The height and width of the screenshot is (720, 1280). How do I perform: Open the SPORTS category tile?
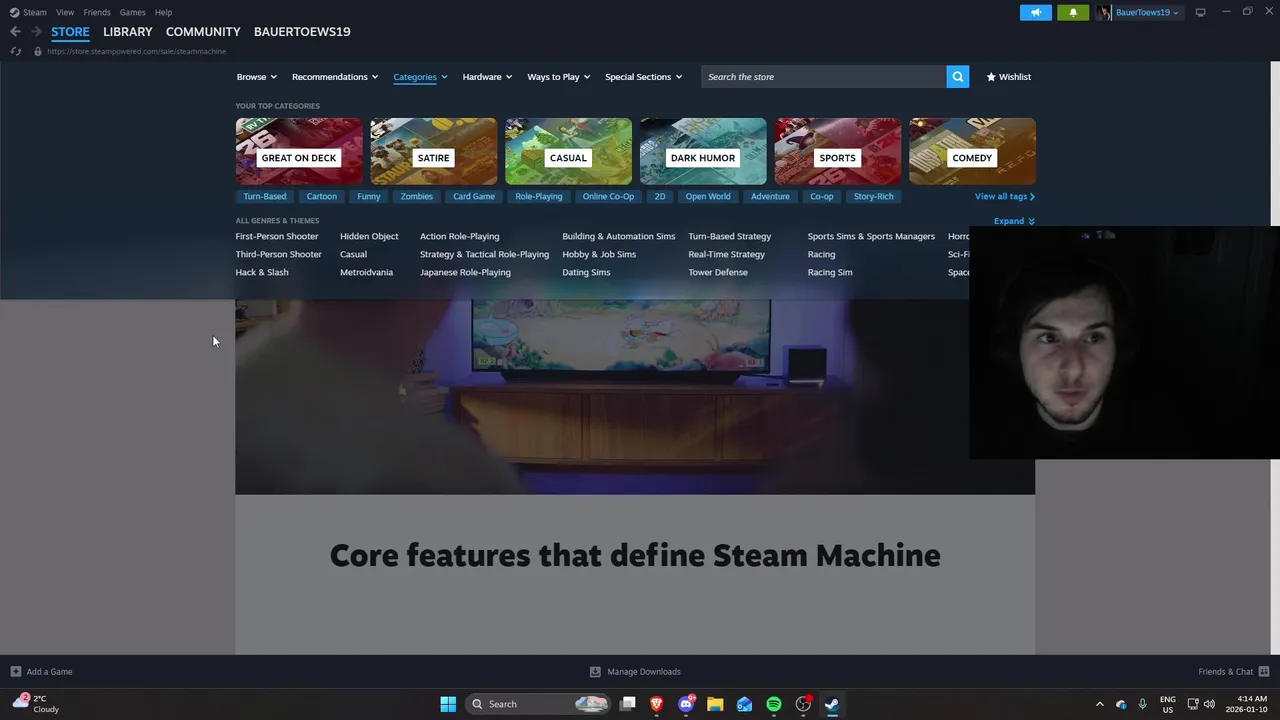pos(837,151)
